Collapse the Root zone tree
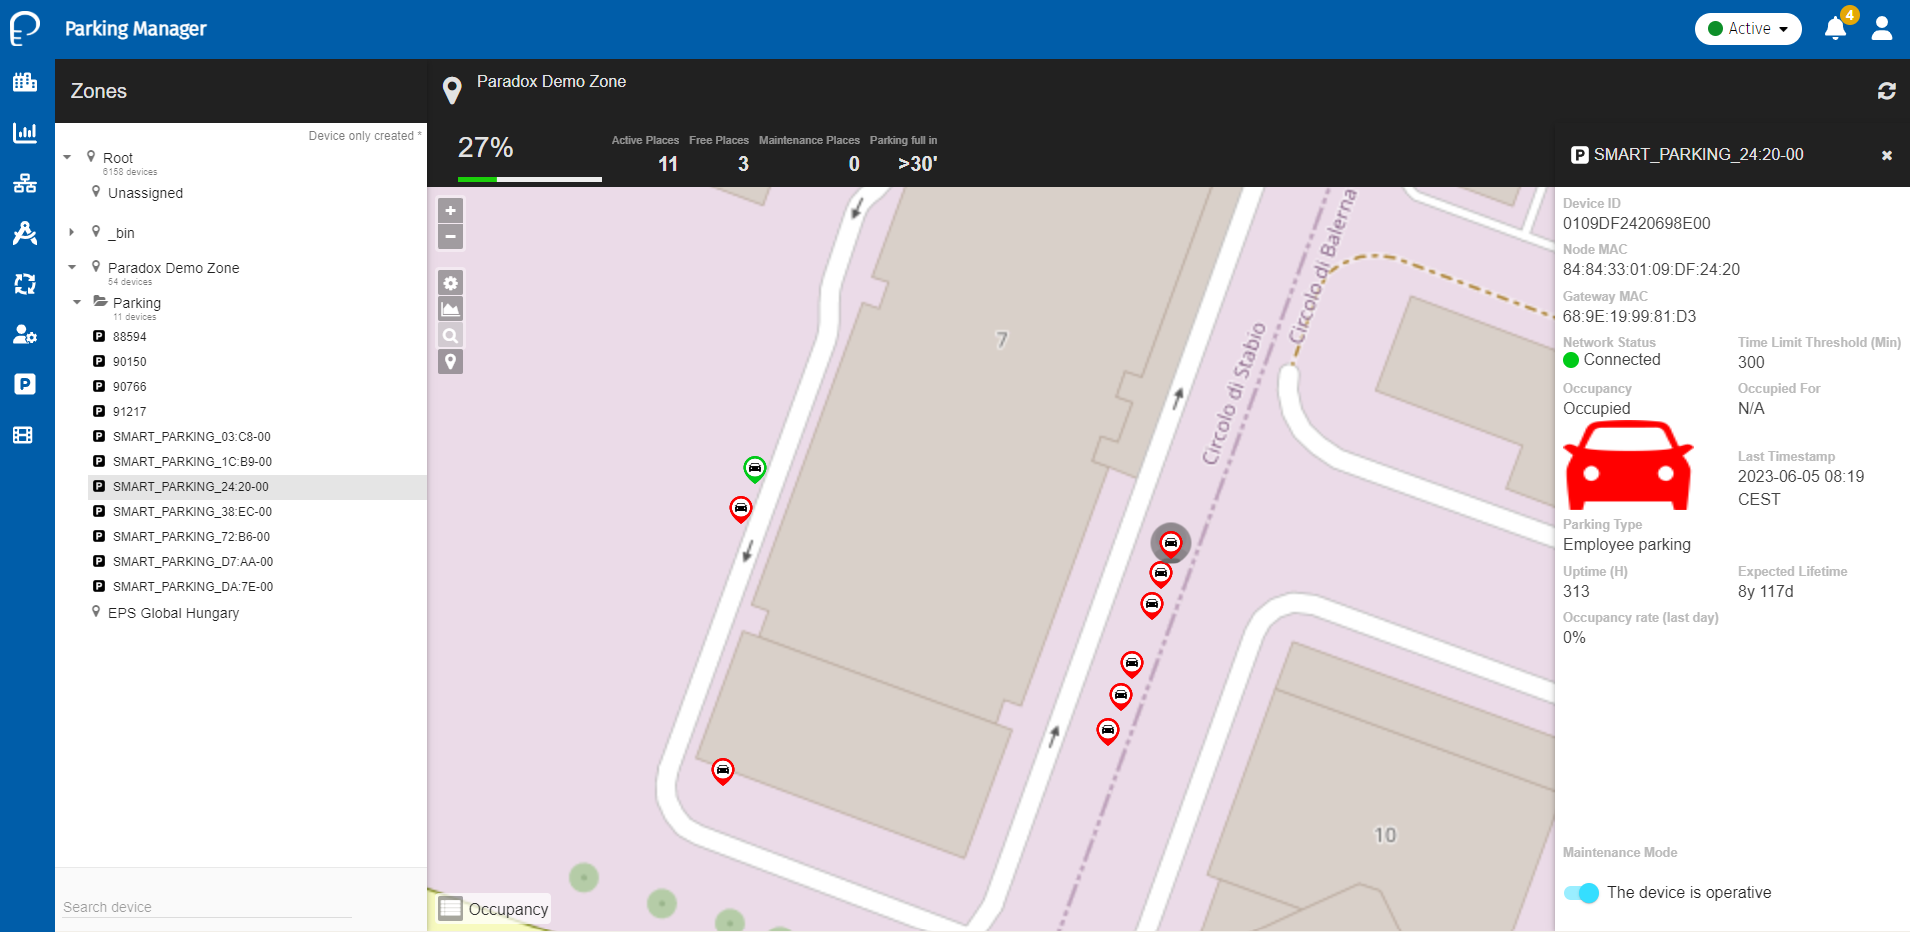Screen dimensions: 1910x932 (67, 157)
